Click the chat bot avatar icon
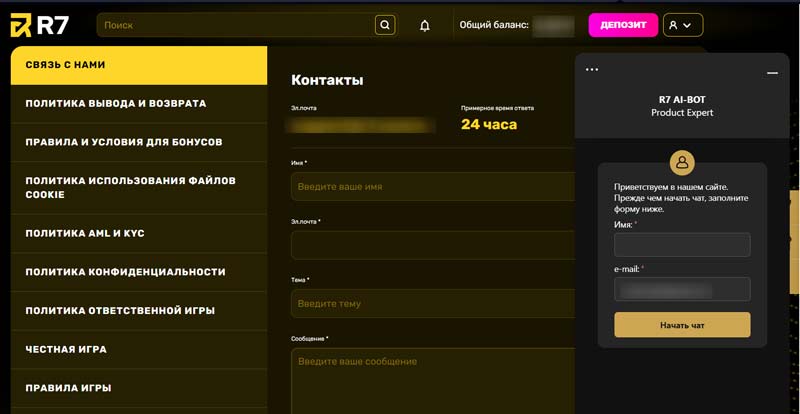This screenshot has height=414, width=800. 682,162
